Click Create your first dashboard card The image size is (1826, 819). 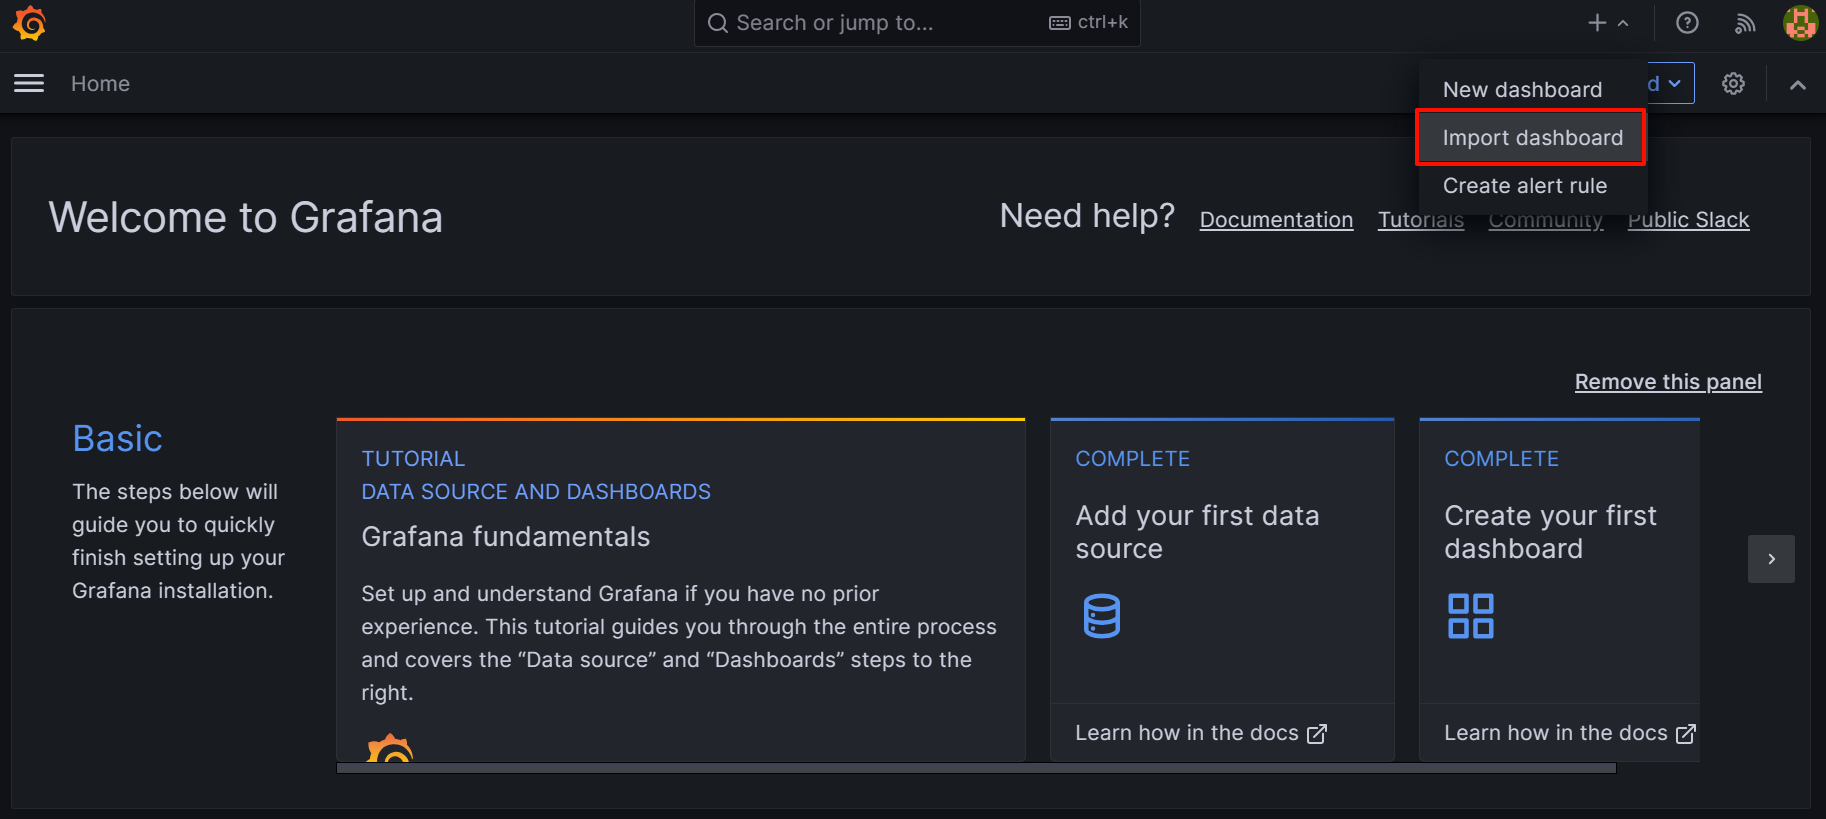pos(1559,590)
